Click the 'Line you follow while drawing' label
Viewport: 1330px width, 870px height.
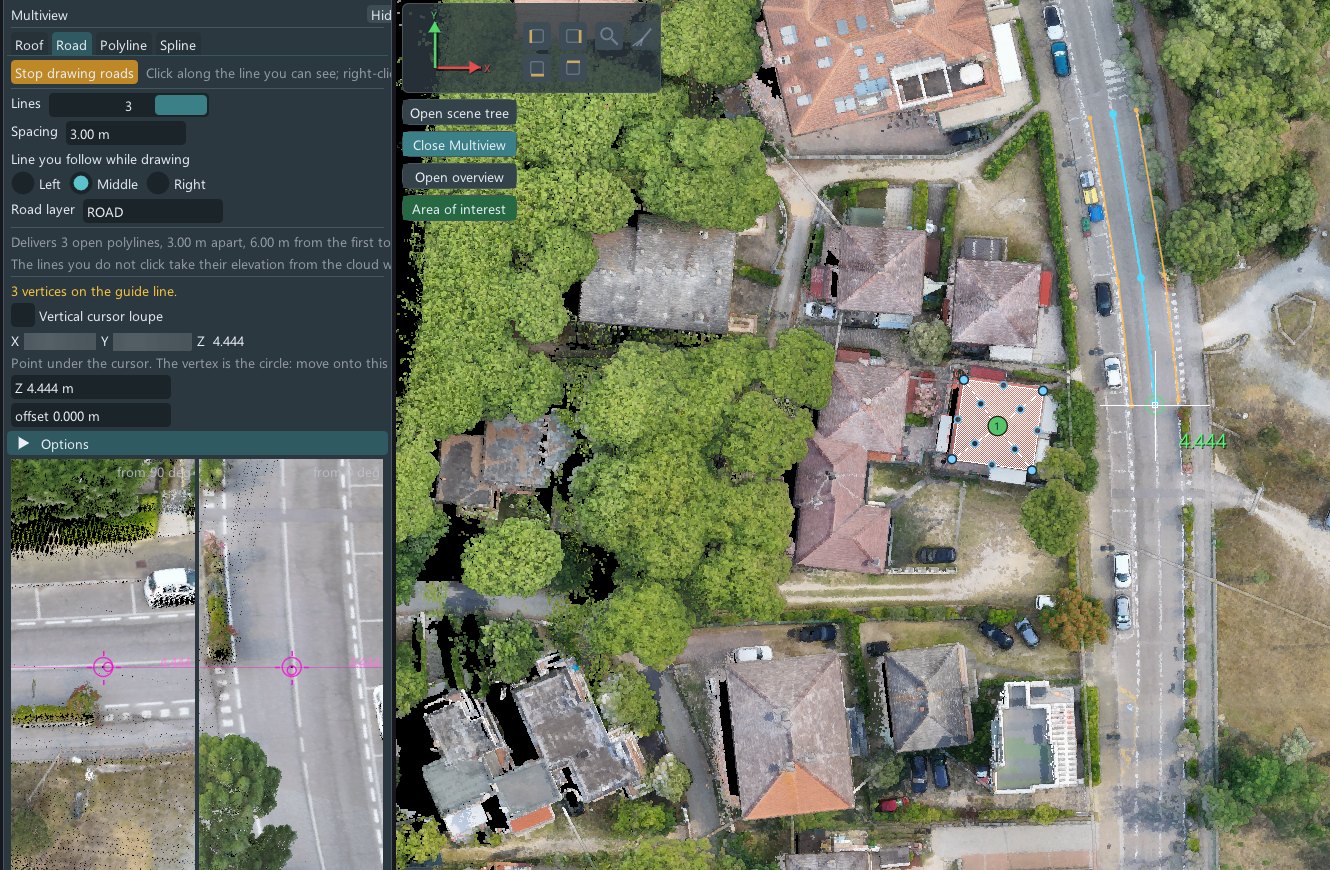(x=100, y=159)
